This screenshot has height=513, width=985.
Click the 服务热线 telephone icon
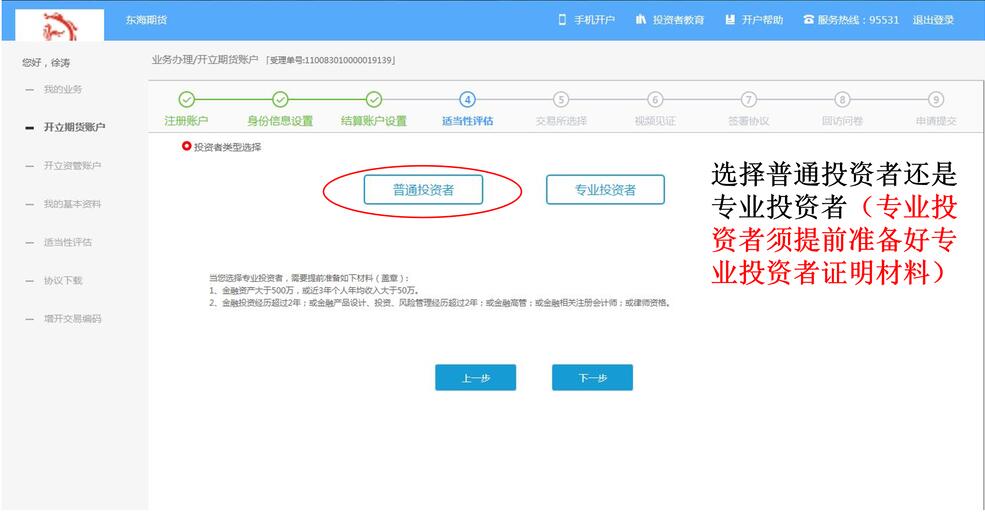coord(808,20)
